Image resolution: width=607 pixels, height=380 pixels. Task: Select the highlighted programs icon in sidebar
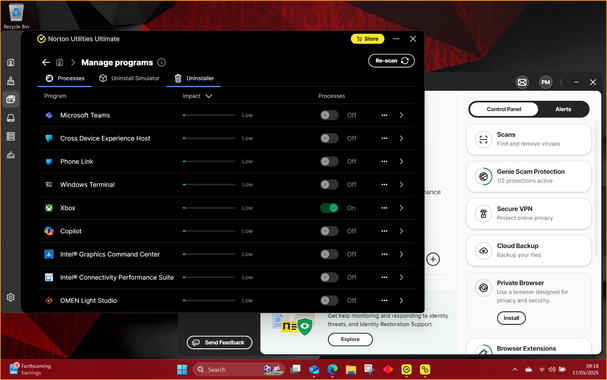(x=11, y=99)
